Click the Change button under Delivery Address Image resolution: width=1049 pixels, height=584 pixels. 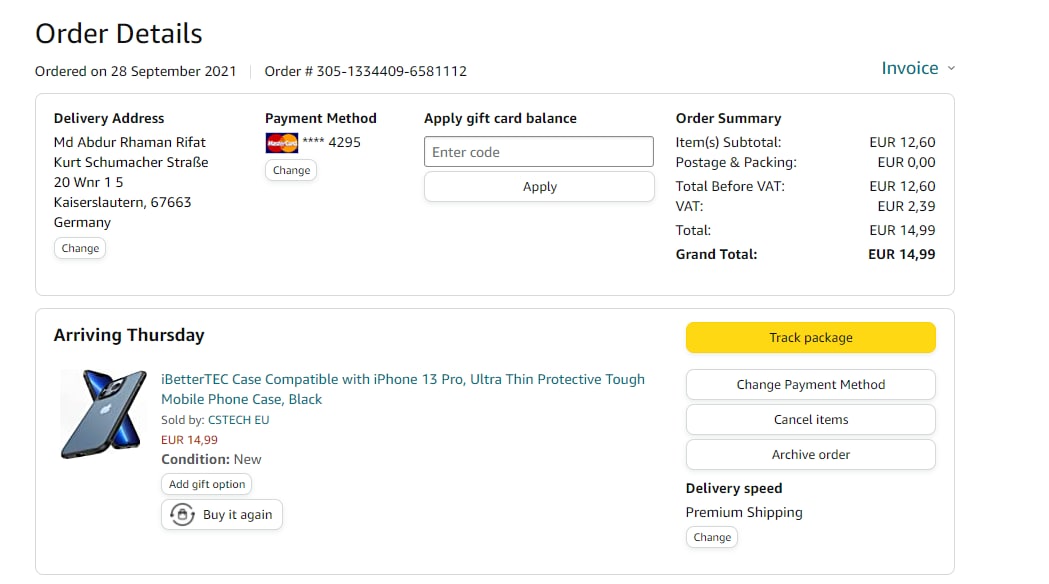pos(80,249)
